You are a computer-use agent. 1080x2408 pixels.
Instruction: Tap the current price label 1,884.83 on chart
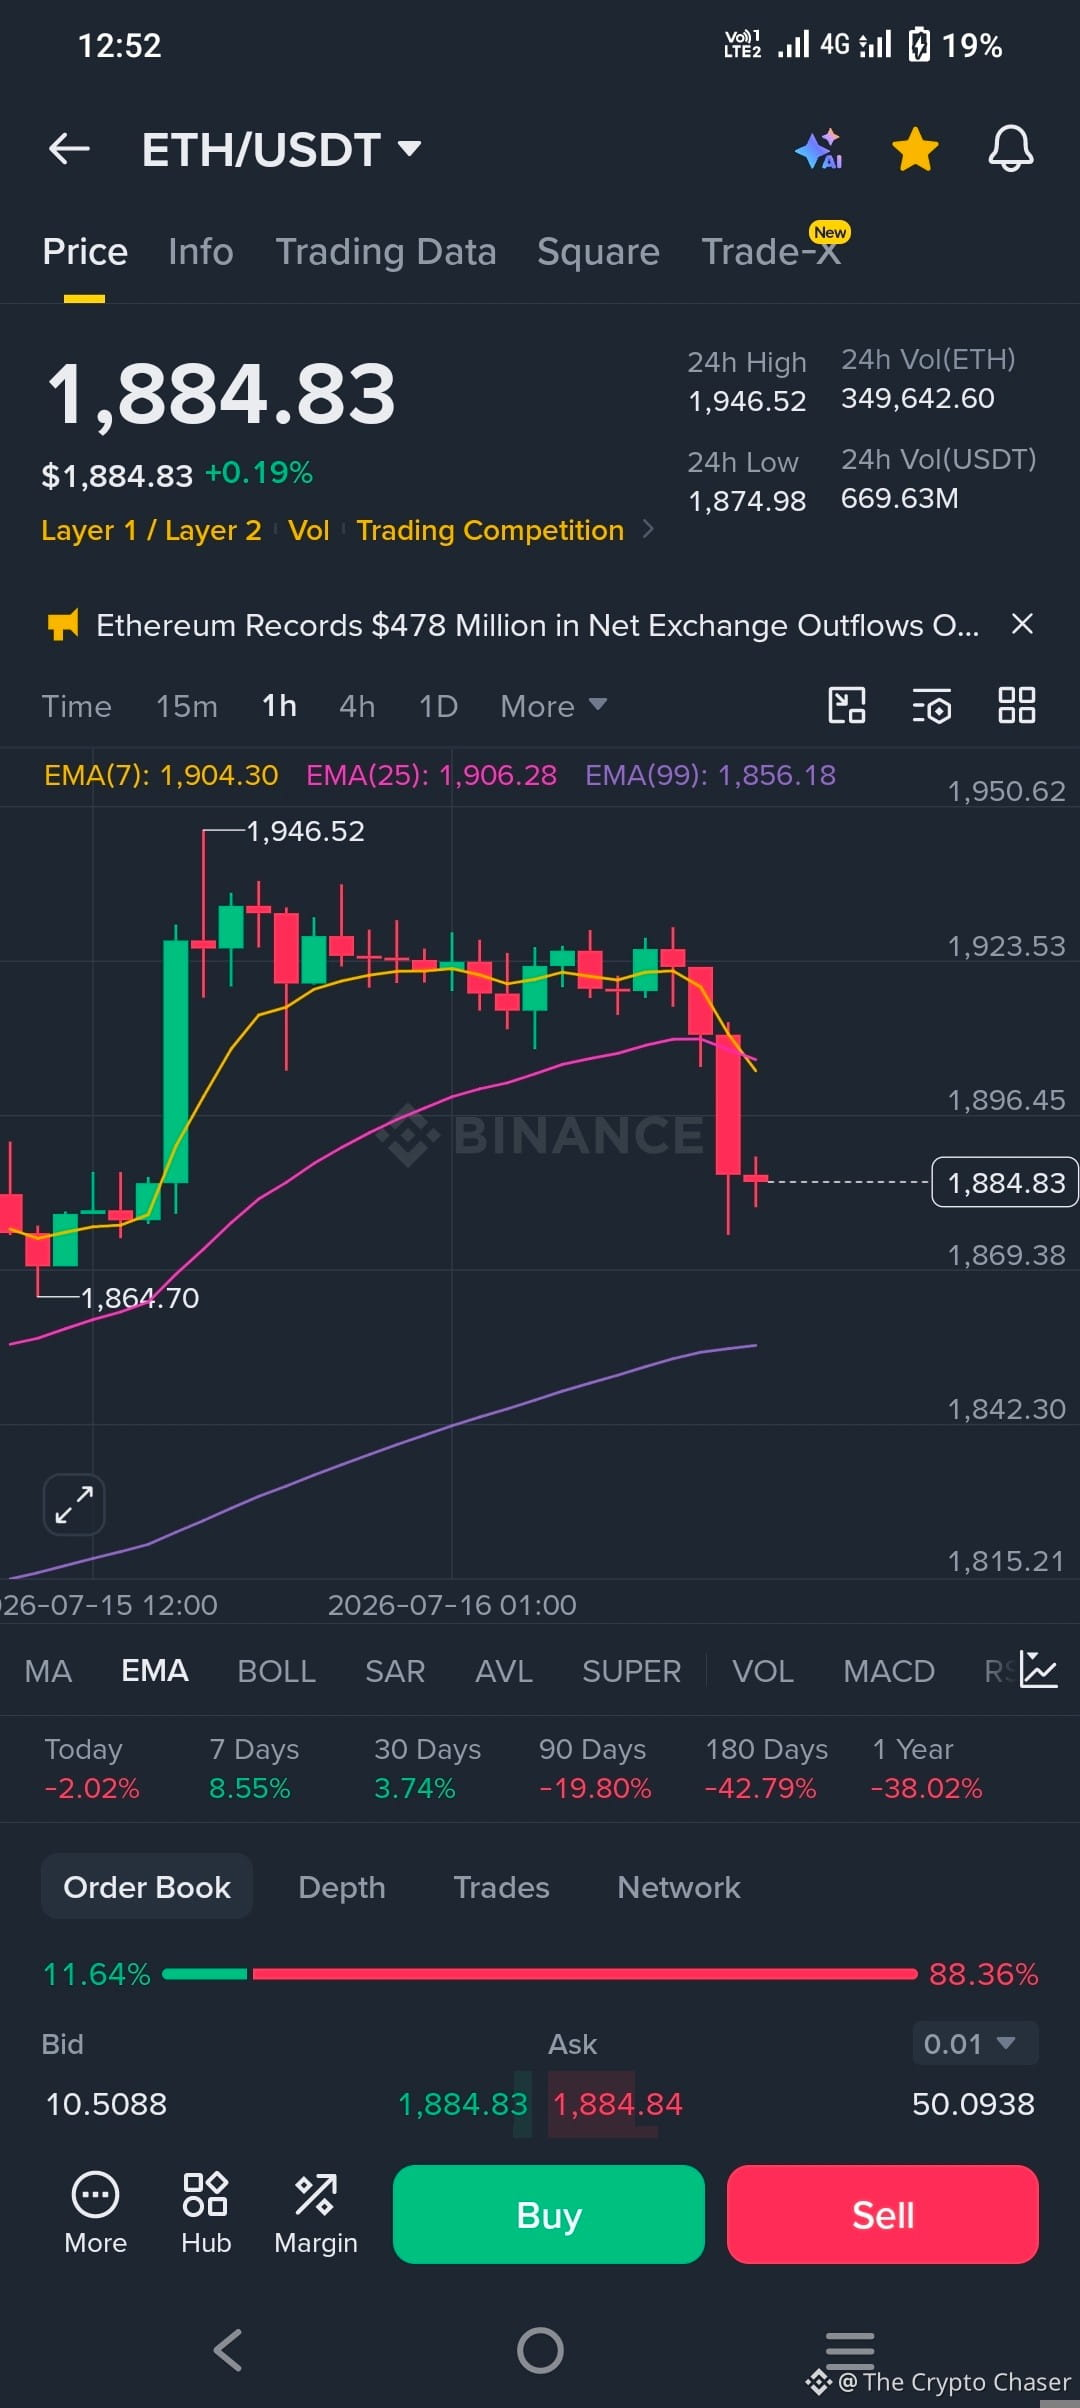[x=1005, y=1182]
